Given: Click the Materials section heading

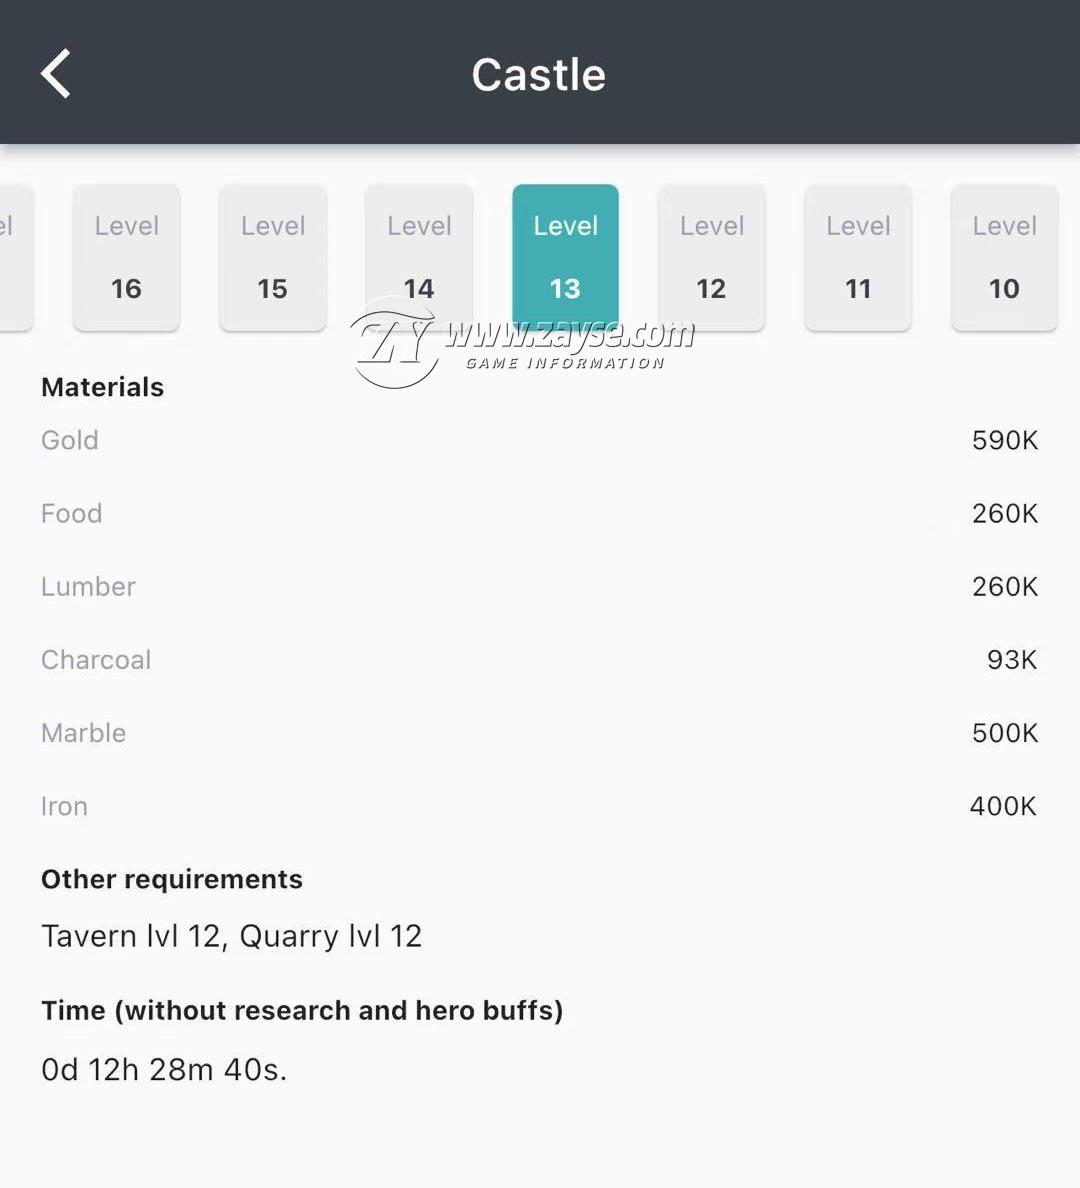Looking at the screenshot, I should pyautogui.click(x=102, y=387).
